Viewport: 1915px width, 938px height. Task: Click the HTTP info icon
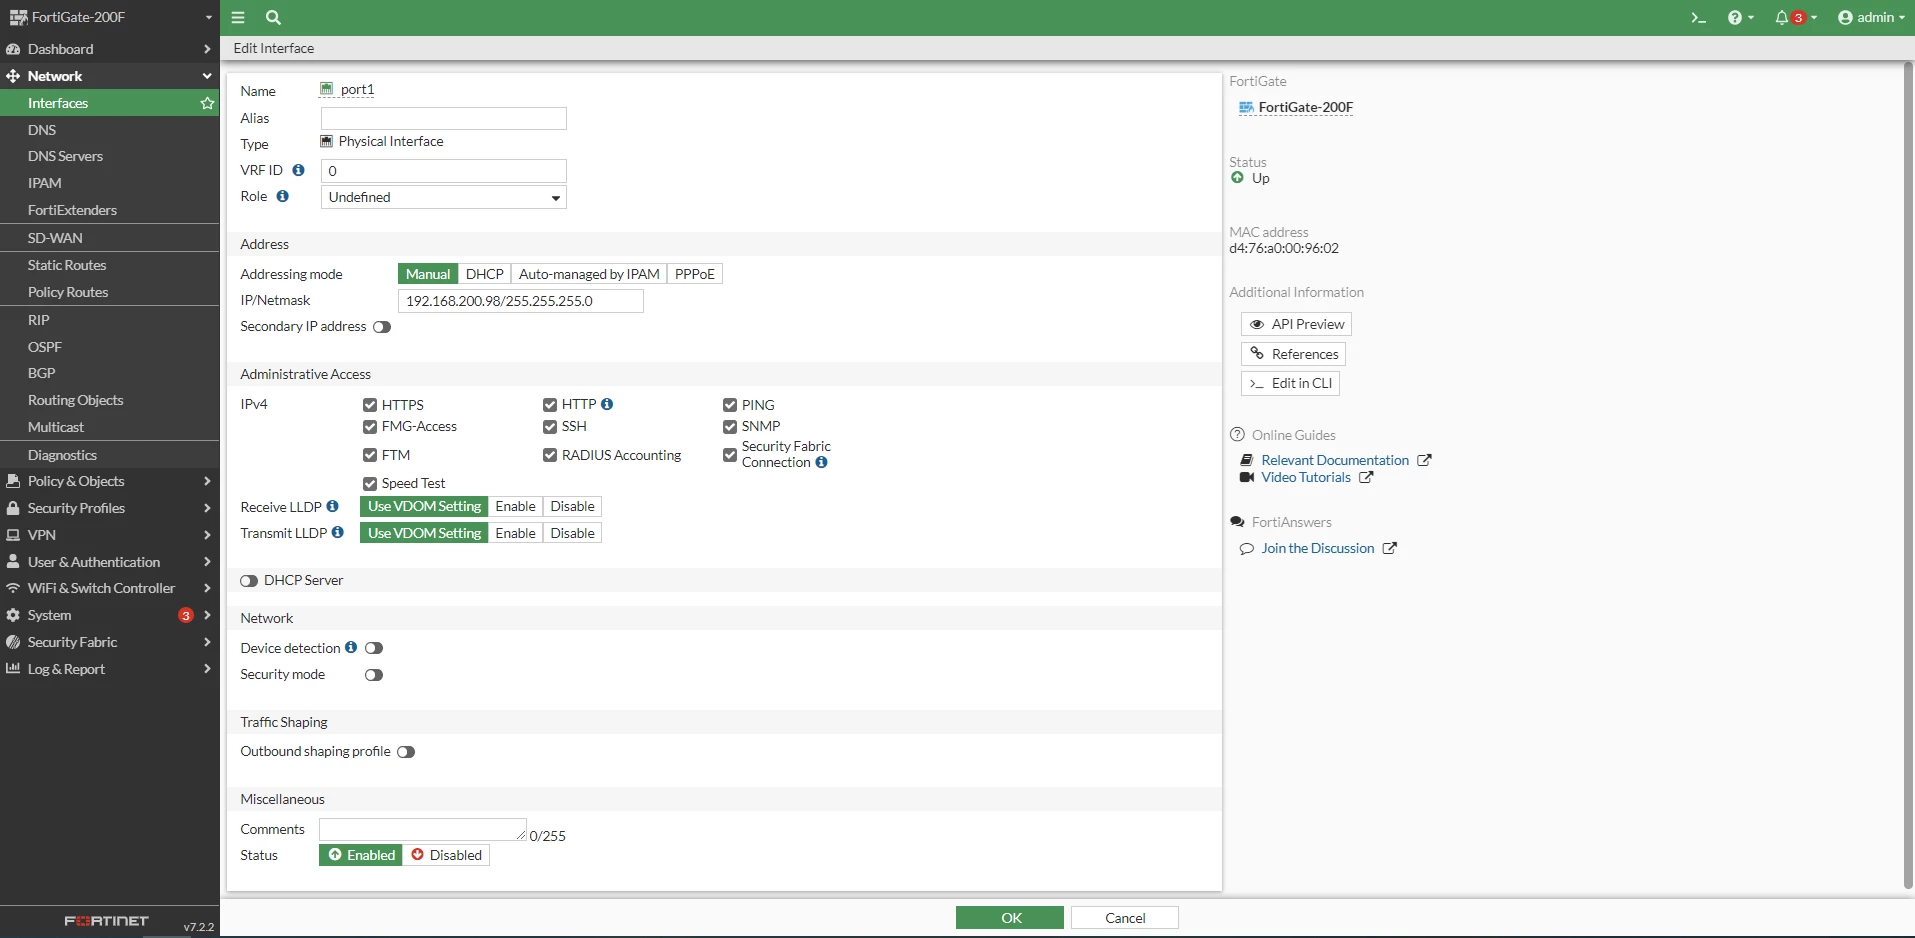607,404
